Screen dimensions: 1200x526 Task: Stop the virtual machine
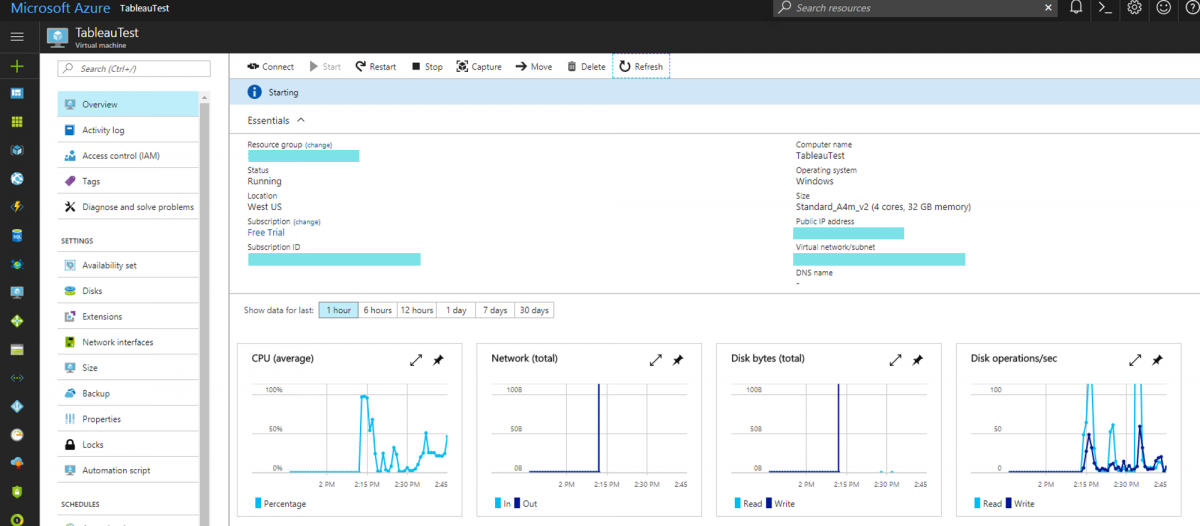click(x=427, y=67)
